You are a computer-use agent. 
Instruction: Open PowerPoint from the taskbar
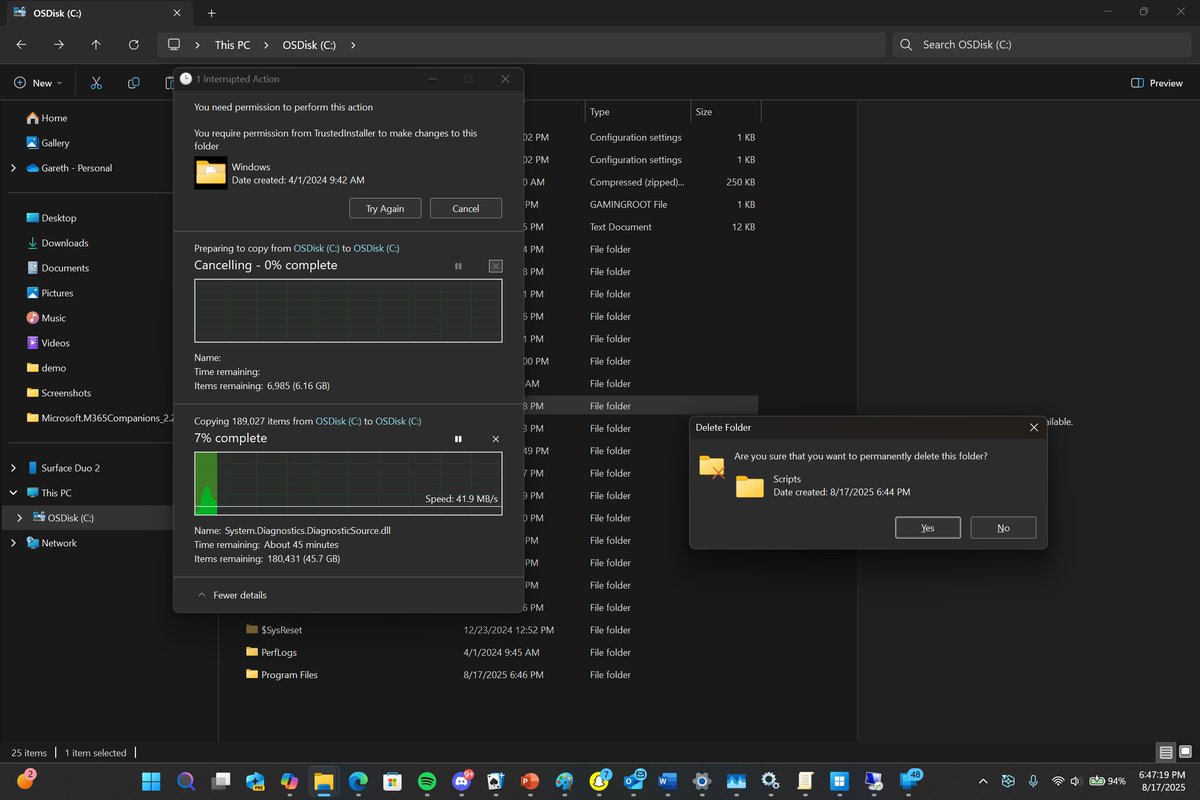(530, 781)
